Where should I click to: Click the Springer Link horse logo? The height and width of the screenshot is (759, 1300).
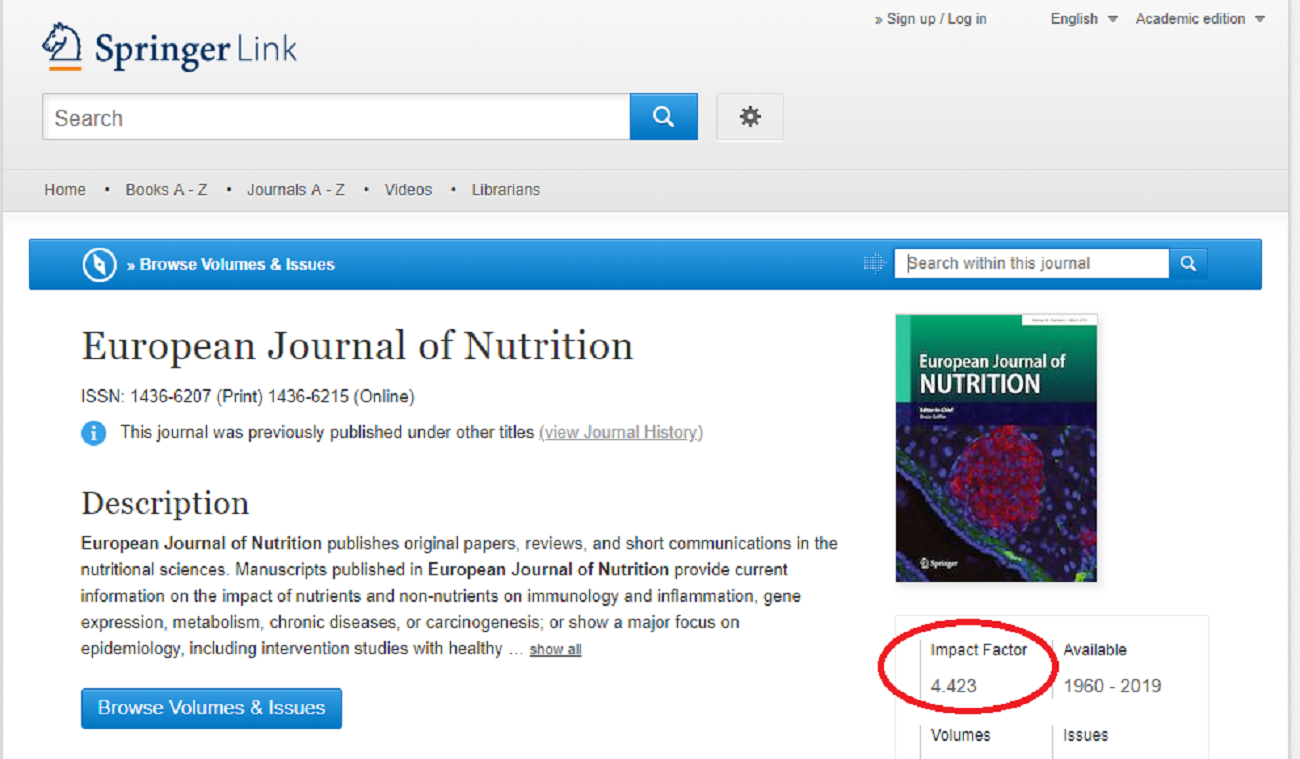point(62,46)
